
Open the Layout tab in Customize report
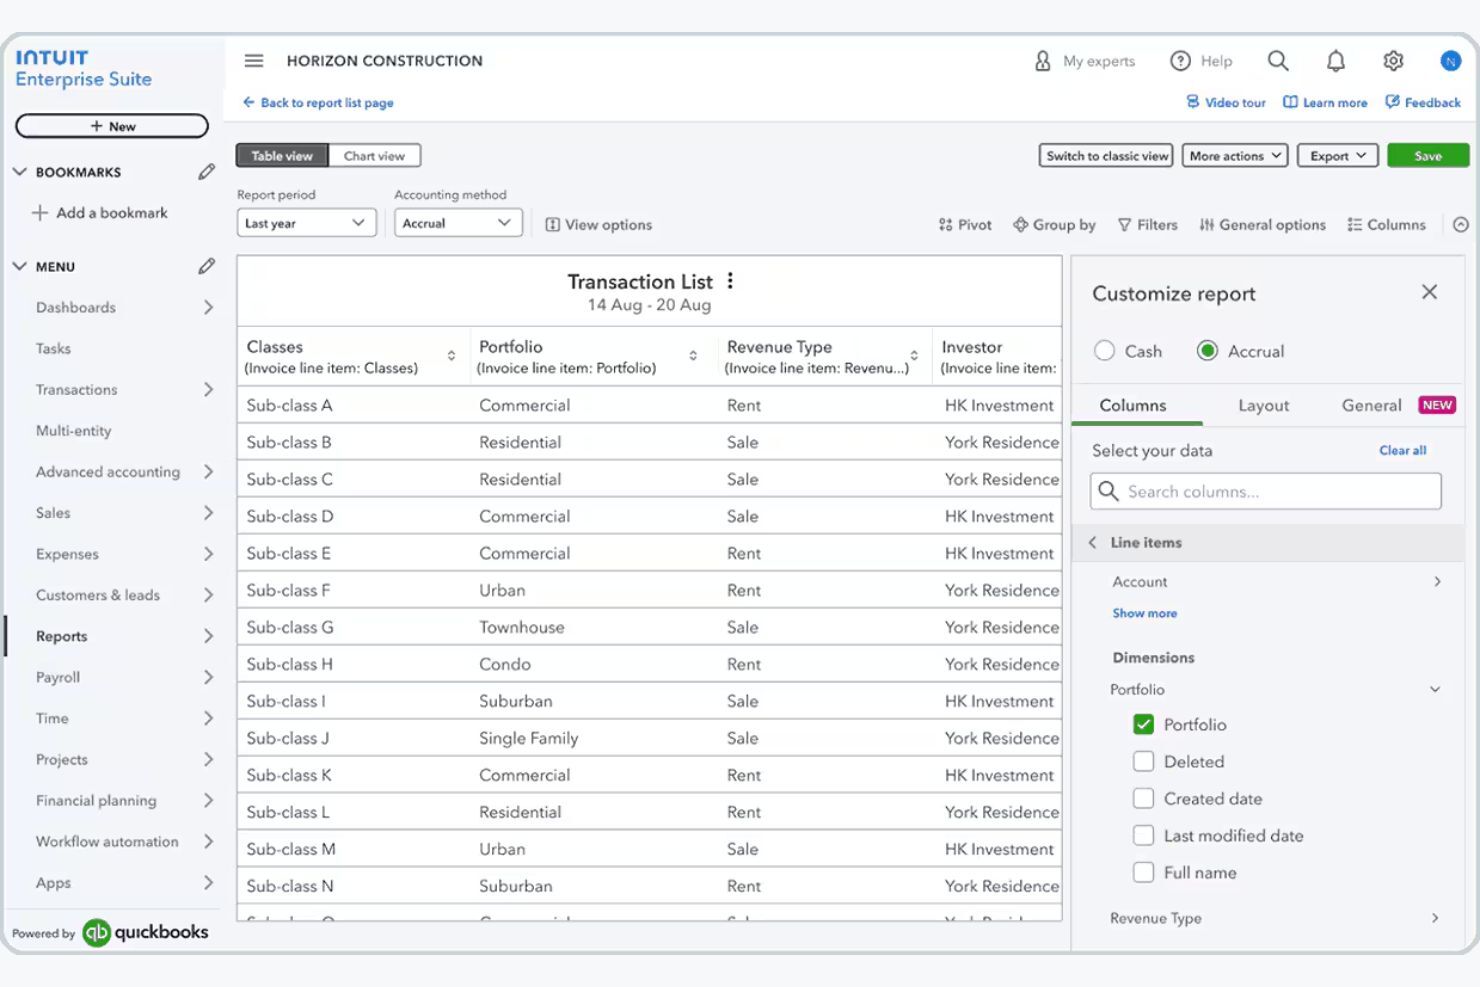pyautogui.click(x=1262, y=405)
